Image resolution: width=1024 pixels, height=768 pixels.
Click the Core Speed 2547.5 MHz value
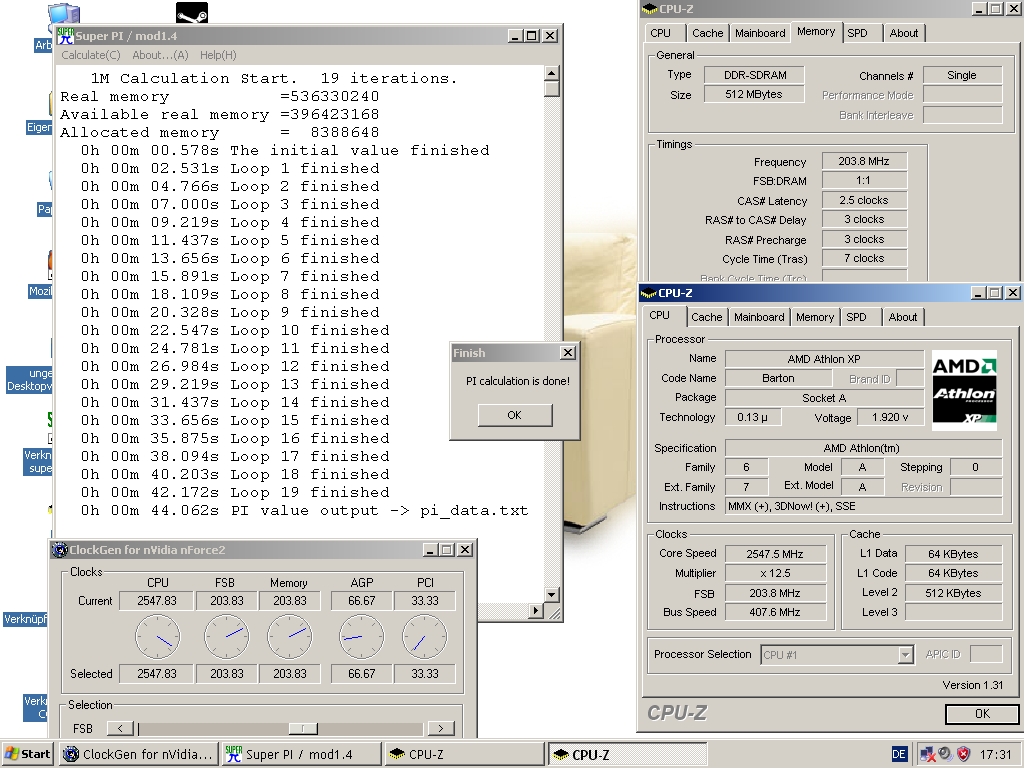[775, 554]
